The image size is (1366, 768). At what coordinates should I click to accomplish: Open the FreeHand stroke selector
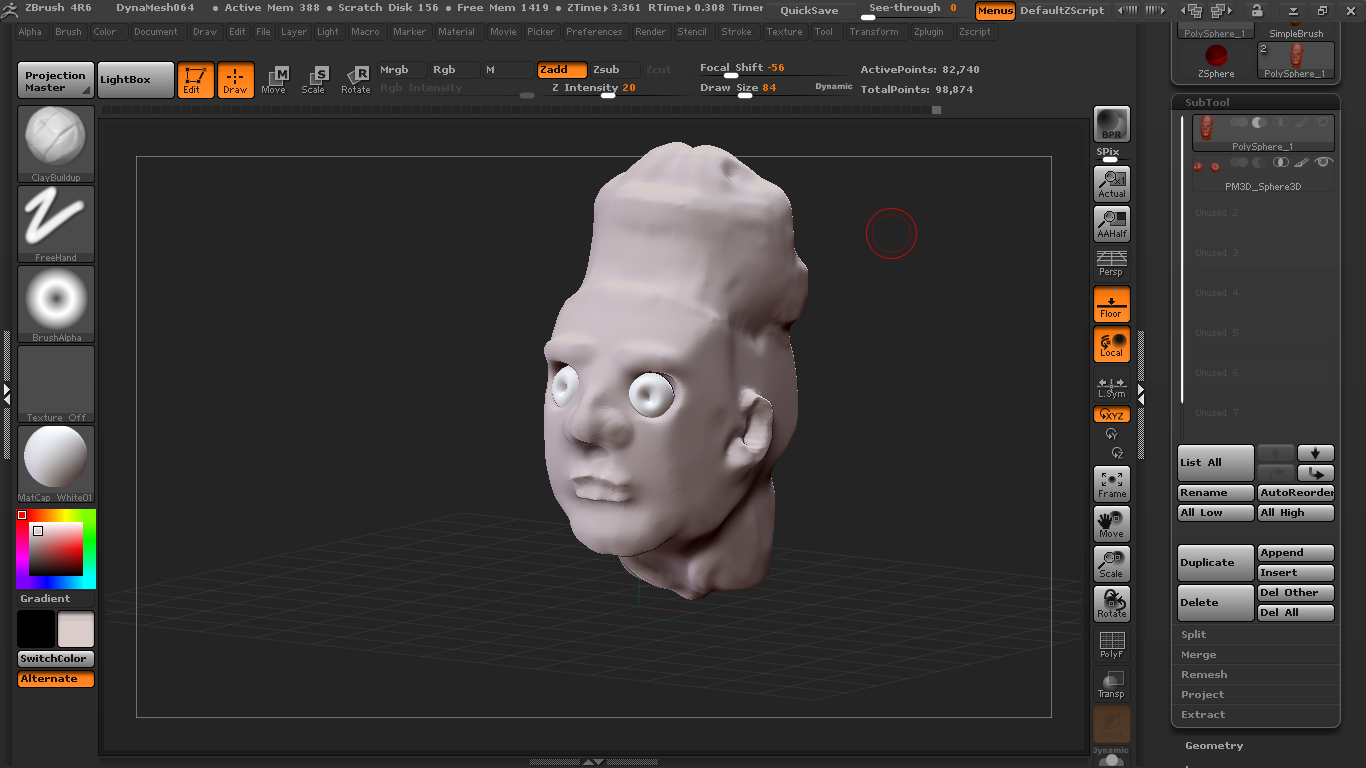(56, 222)
